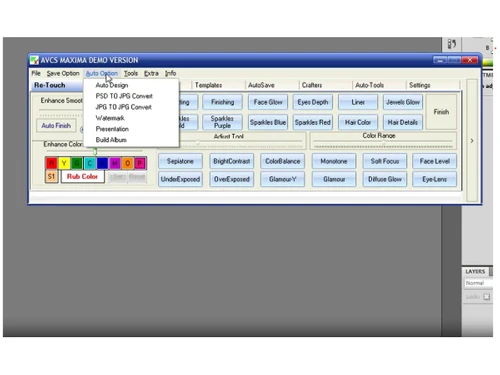This screenshot has height=375, width=500.
Task: Click the Hair Color button
Action: pos(358,122)
